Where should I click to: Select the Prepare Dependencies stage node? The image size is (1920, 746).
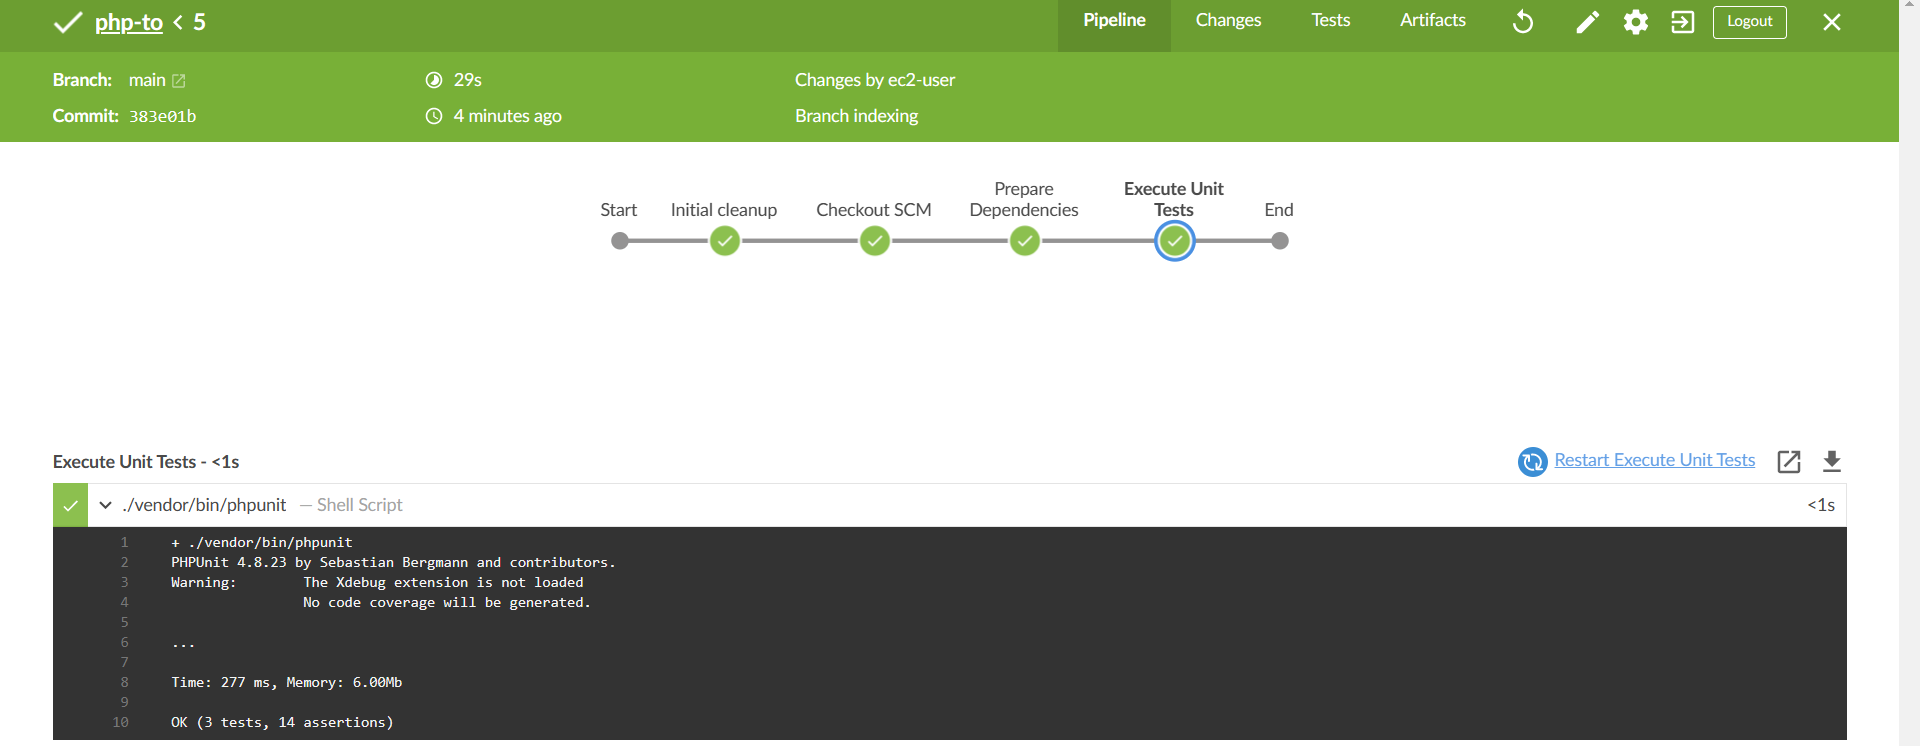(1025, 241)
